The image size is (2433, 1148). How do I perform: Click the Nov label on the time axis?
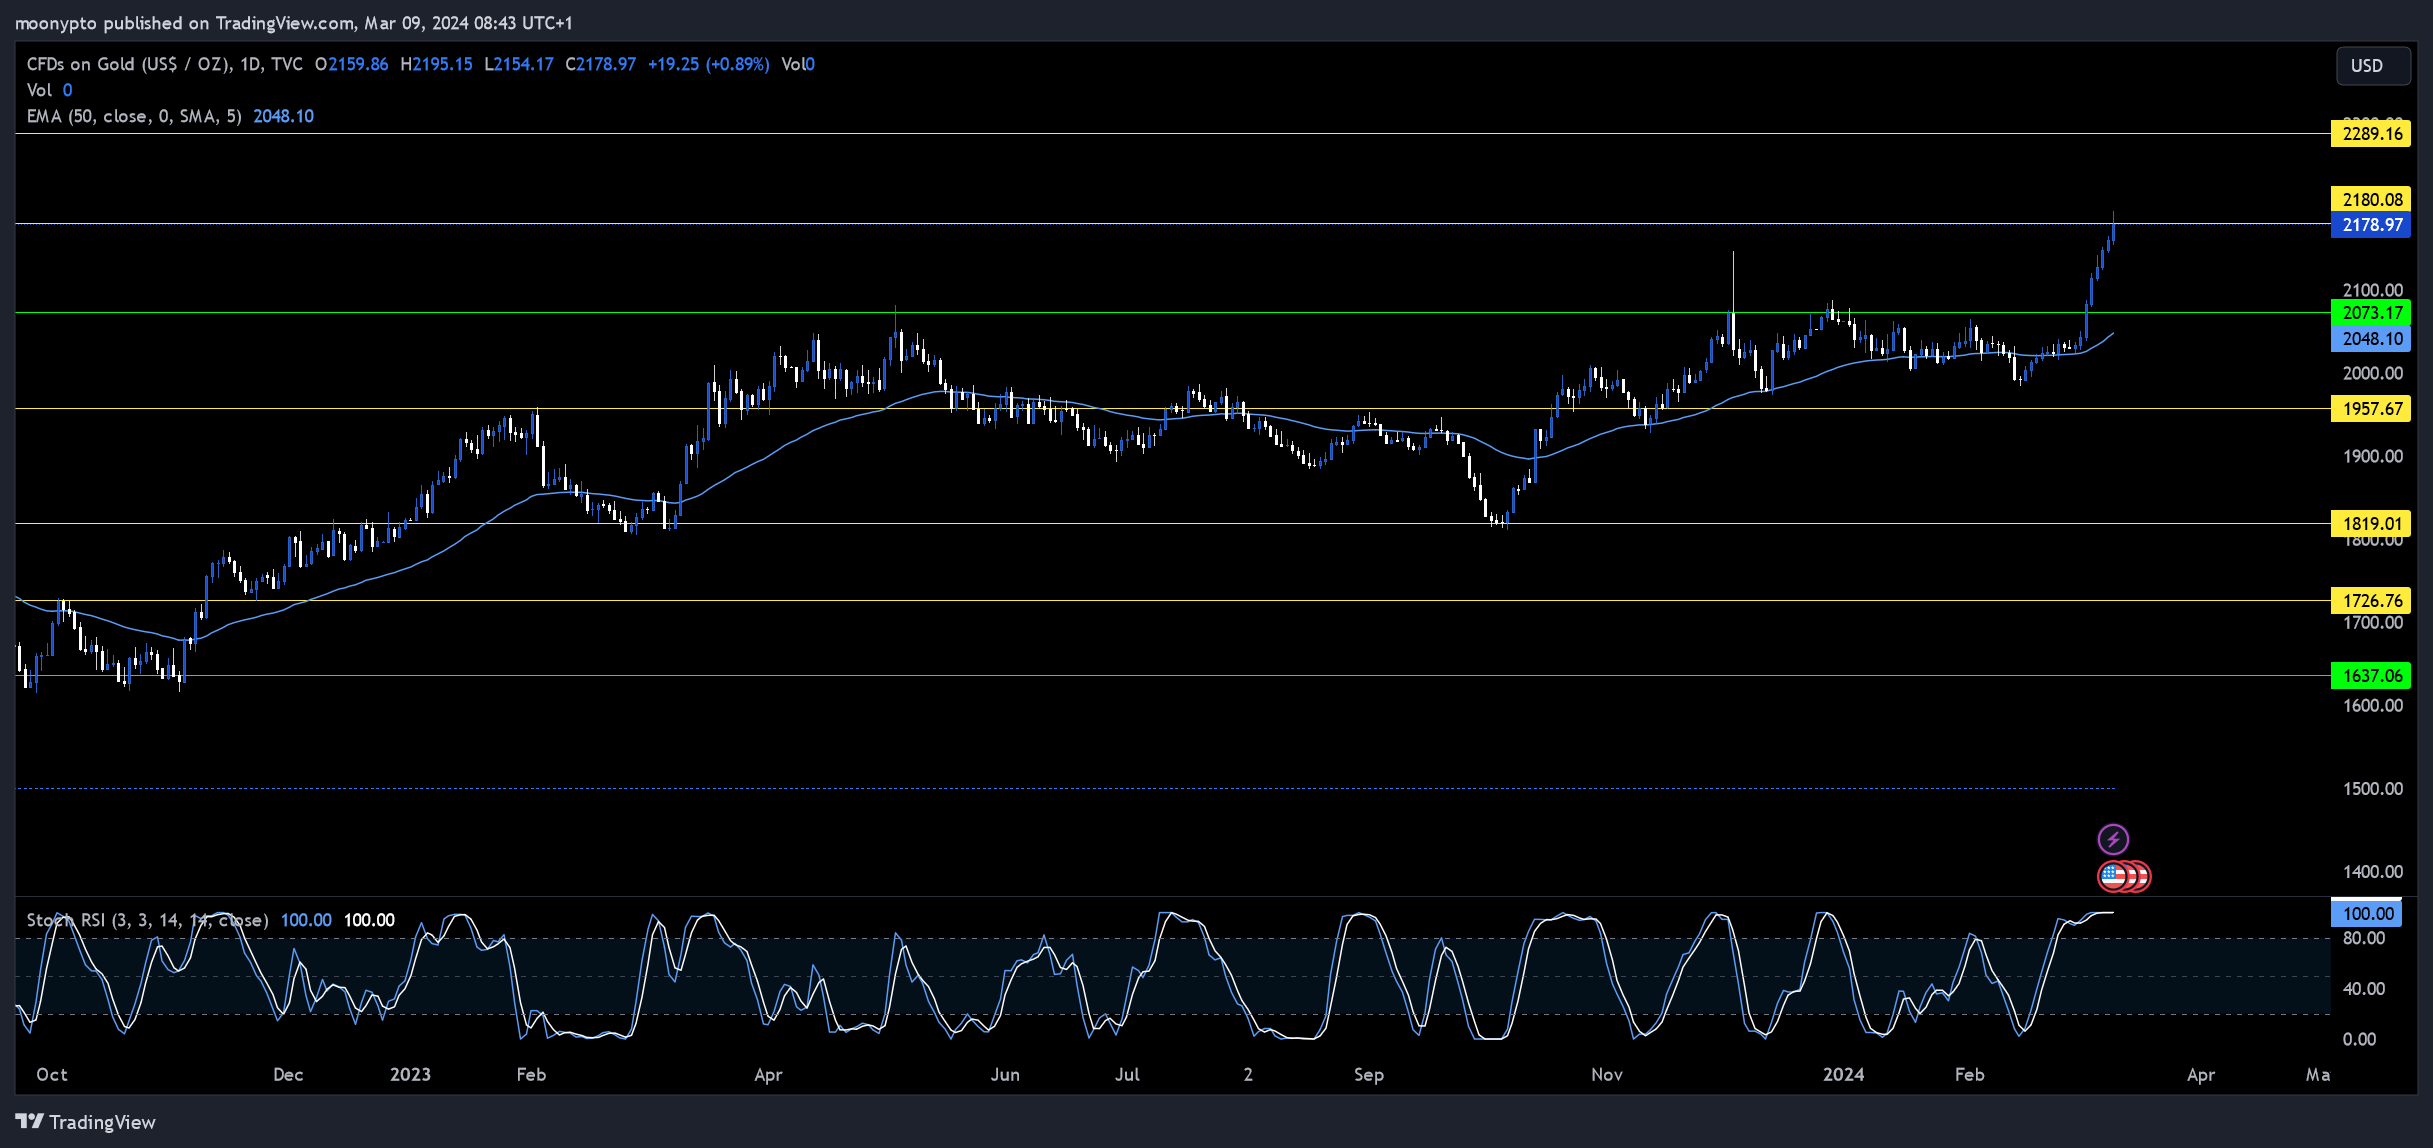coord(1607,1075)
